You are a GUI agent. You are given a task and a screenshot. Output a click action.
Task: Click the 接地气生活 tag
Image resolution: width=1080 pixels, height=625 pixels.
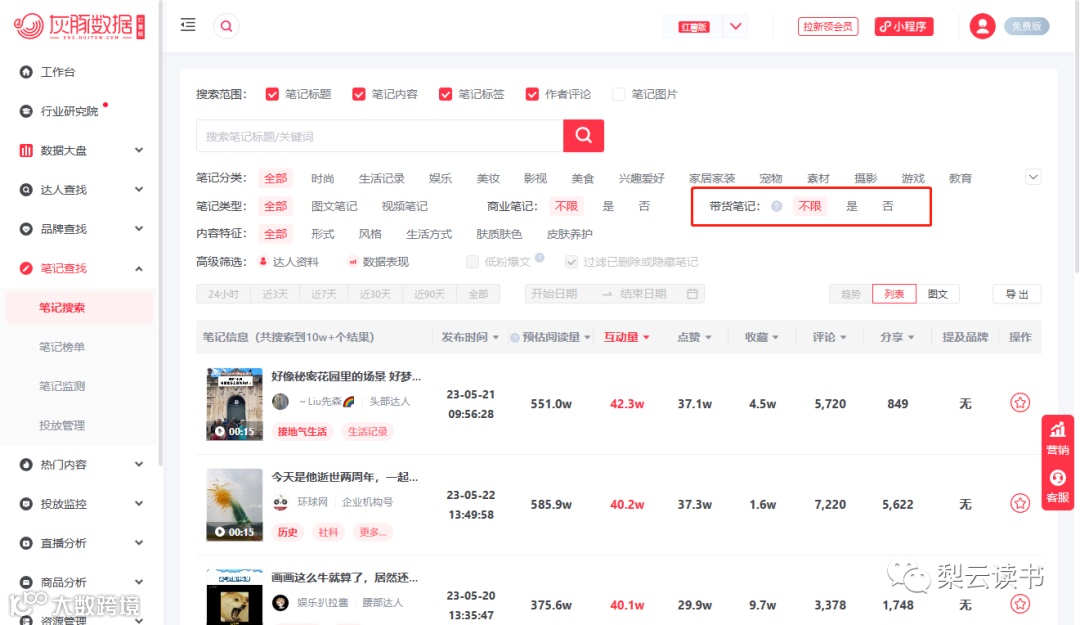point(302,431)
